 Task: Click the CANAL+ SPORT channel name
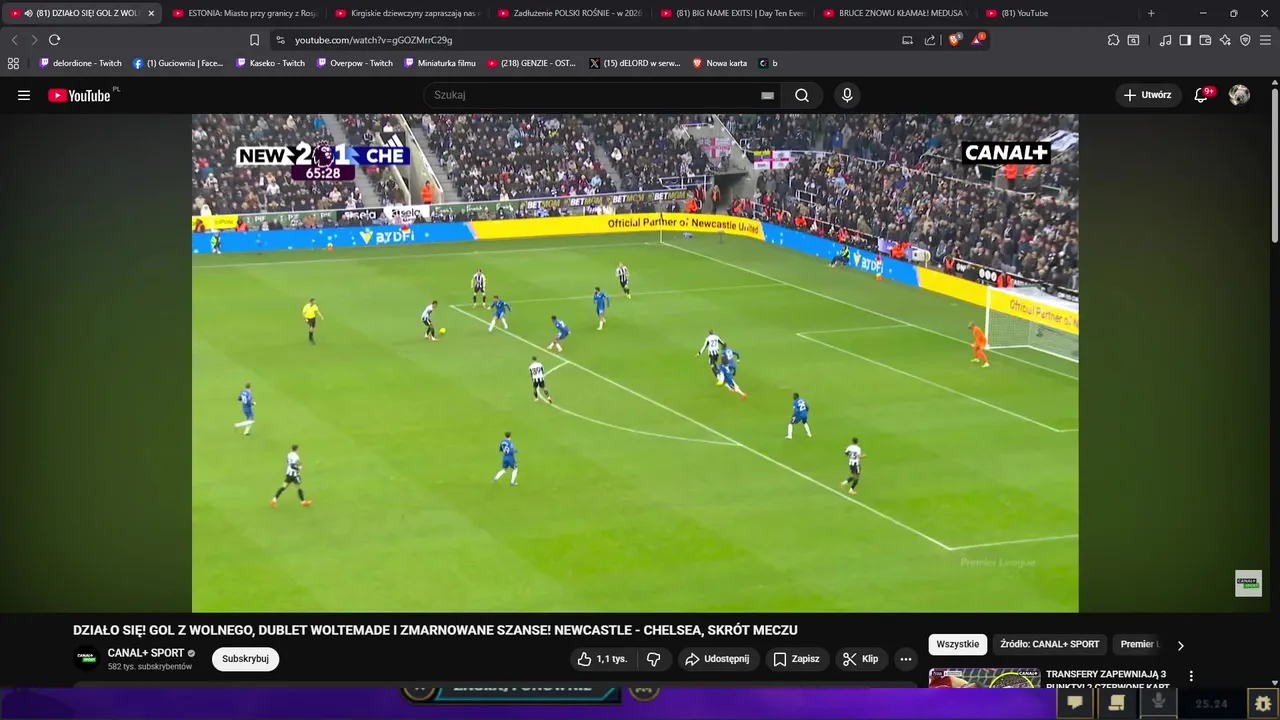pos(146,653)
